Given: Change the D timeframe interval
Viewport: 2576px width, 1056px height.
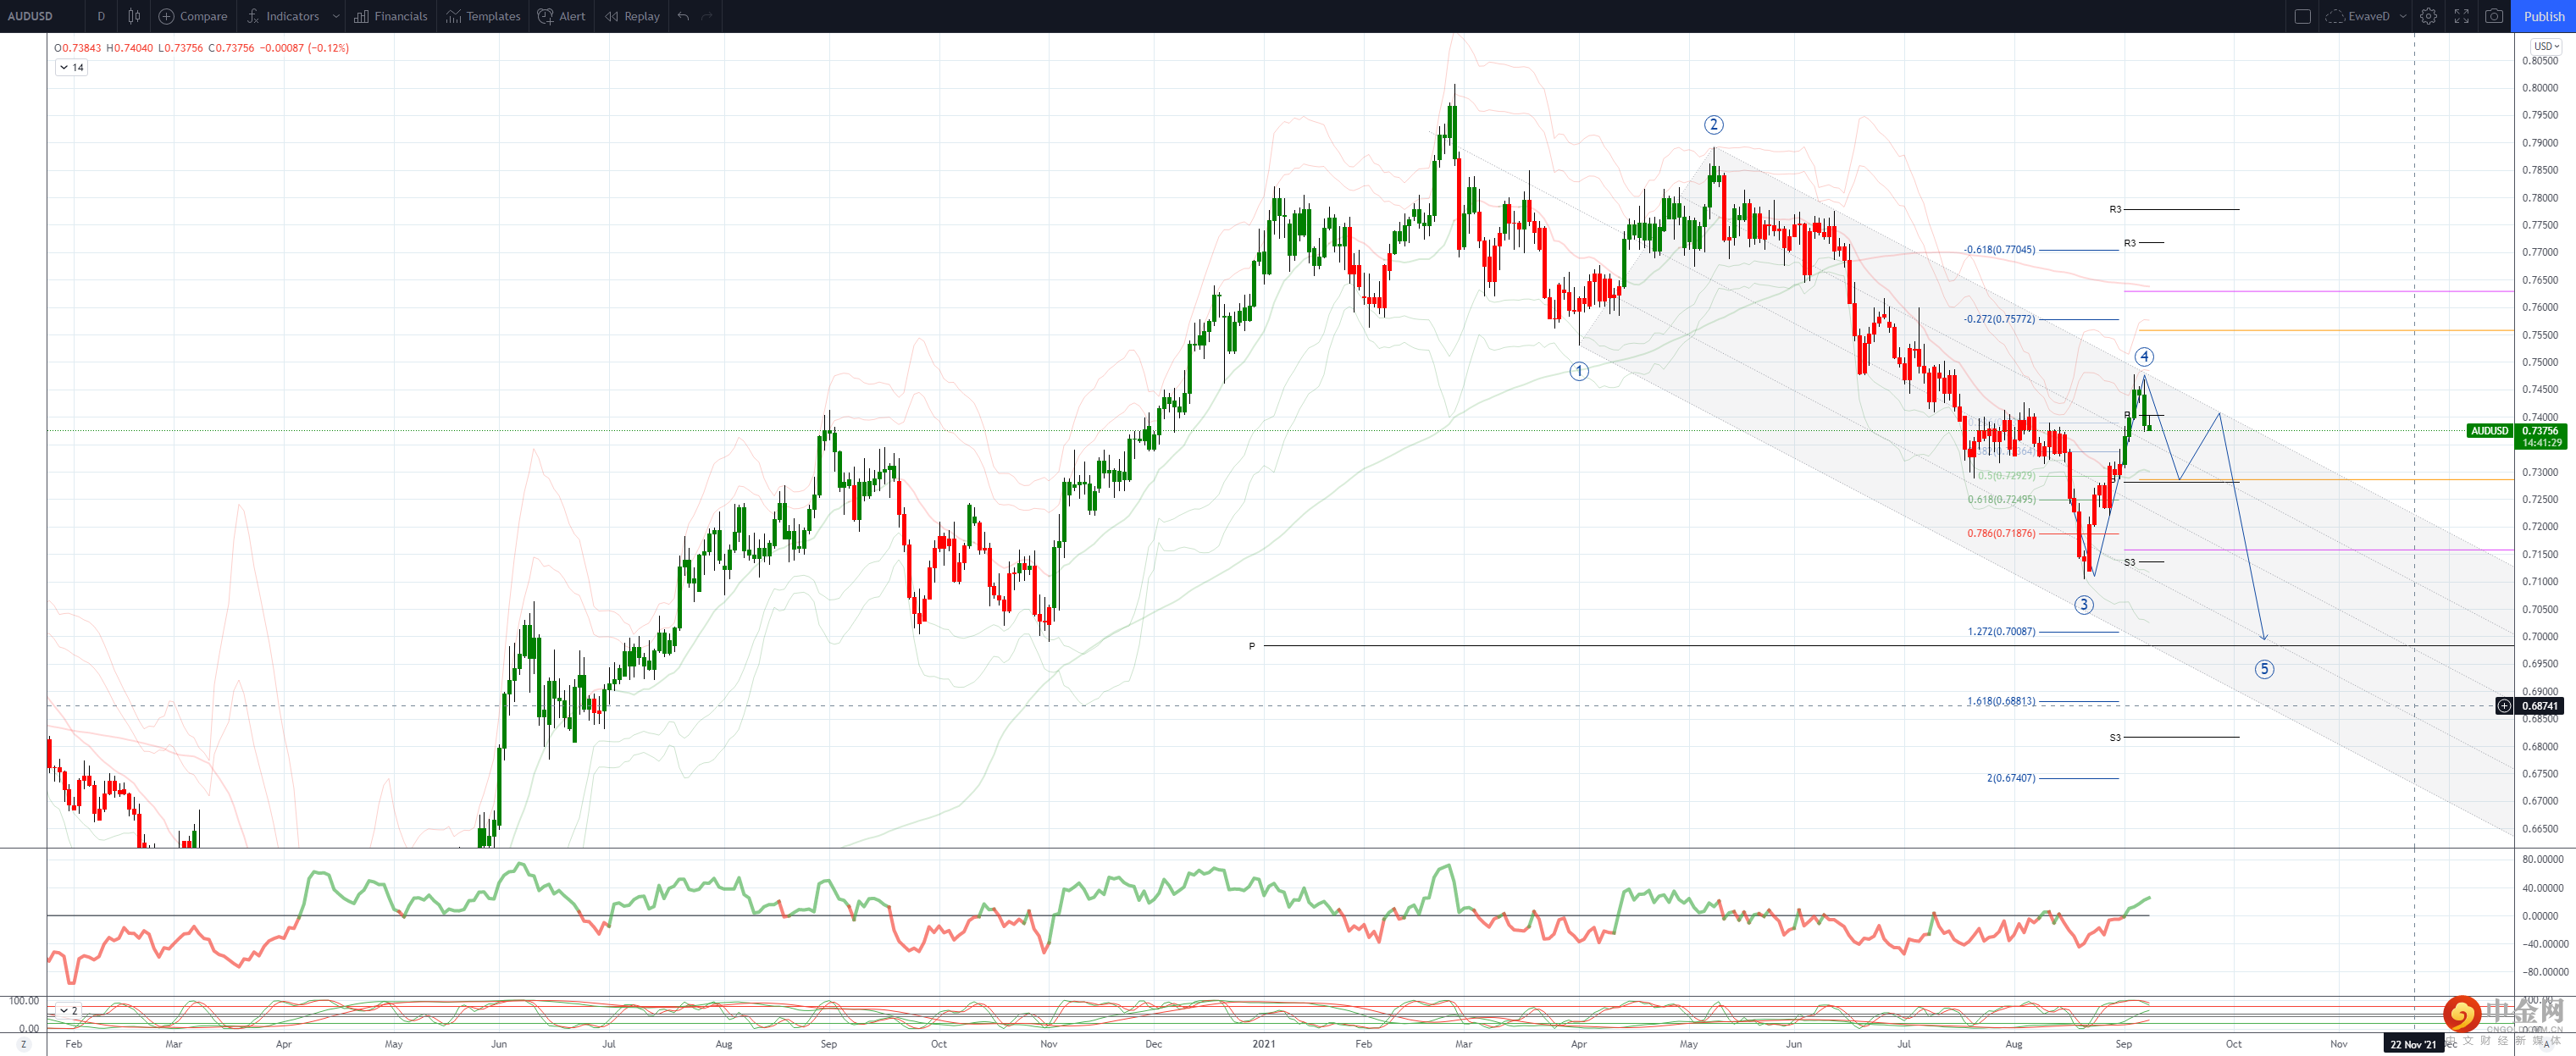Looking at the screenshot, I should tap(101, 16).
